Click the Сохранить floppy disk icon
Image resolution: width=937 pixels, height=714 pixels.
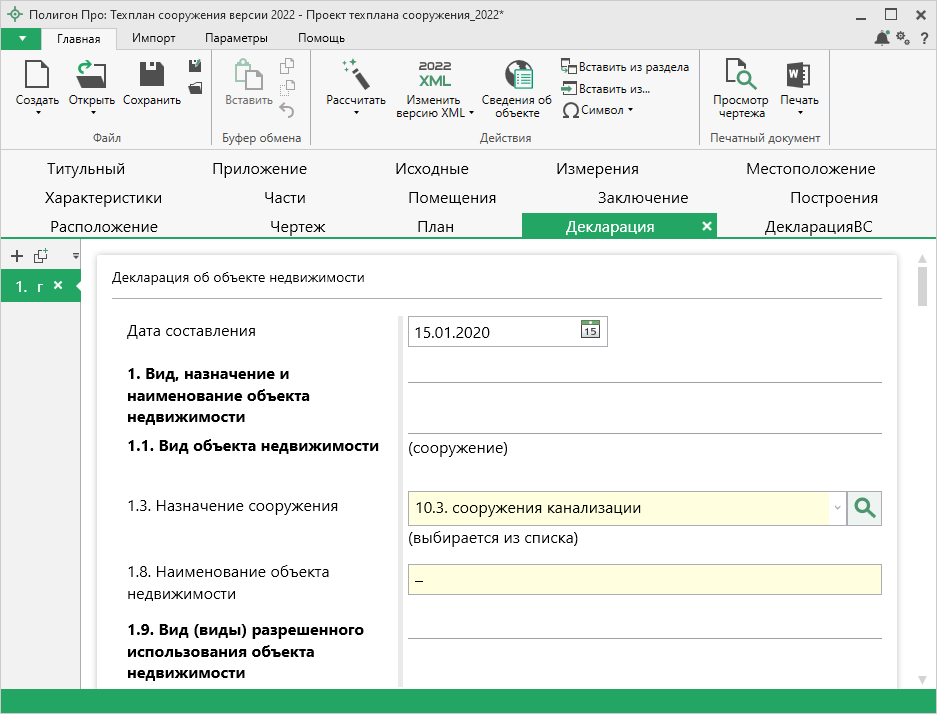click(152, 76)
